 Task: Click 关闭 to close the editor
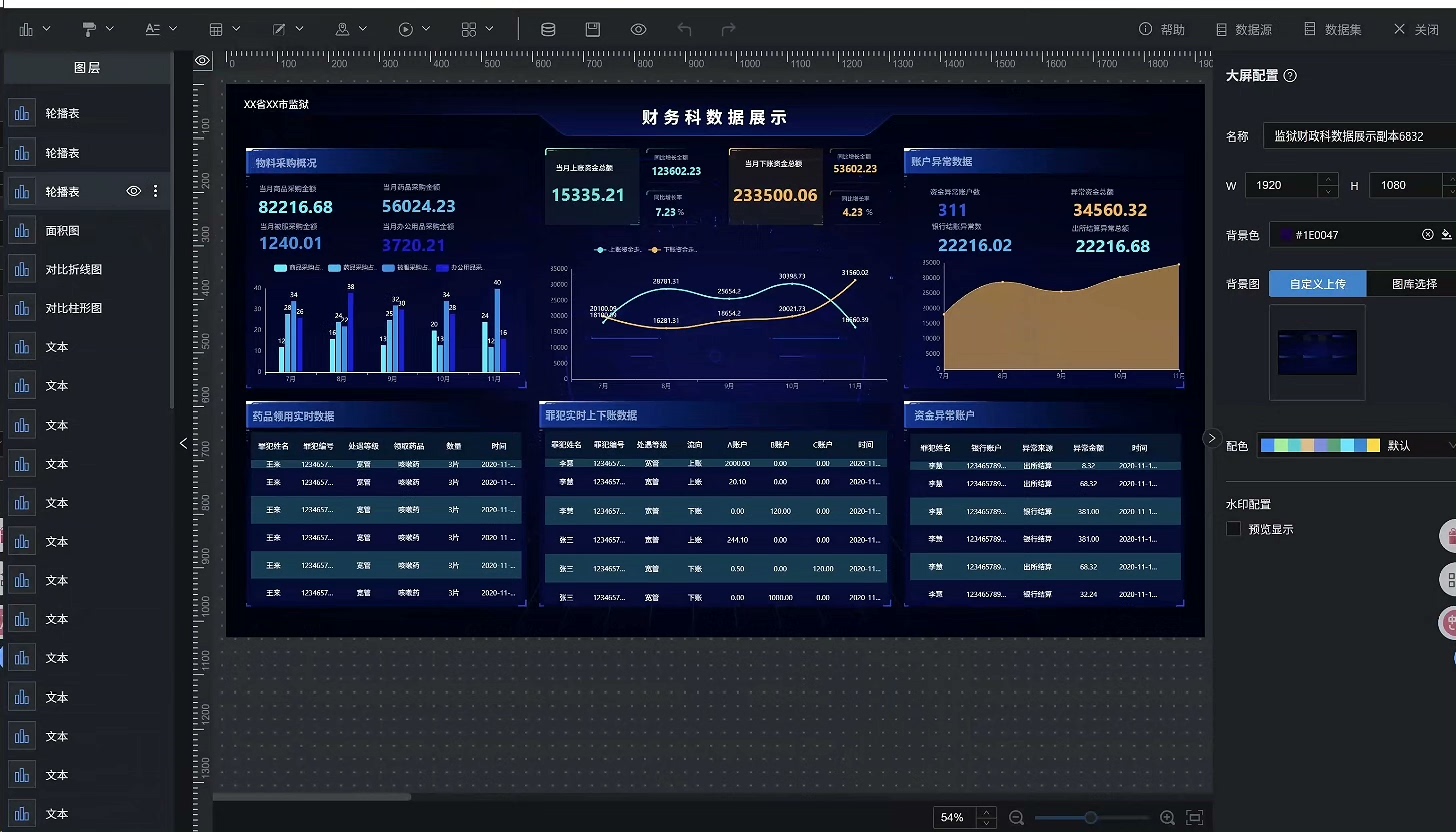coord(1416,30)
